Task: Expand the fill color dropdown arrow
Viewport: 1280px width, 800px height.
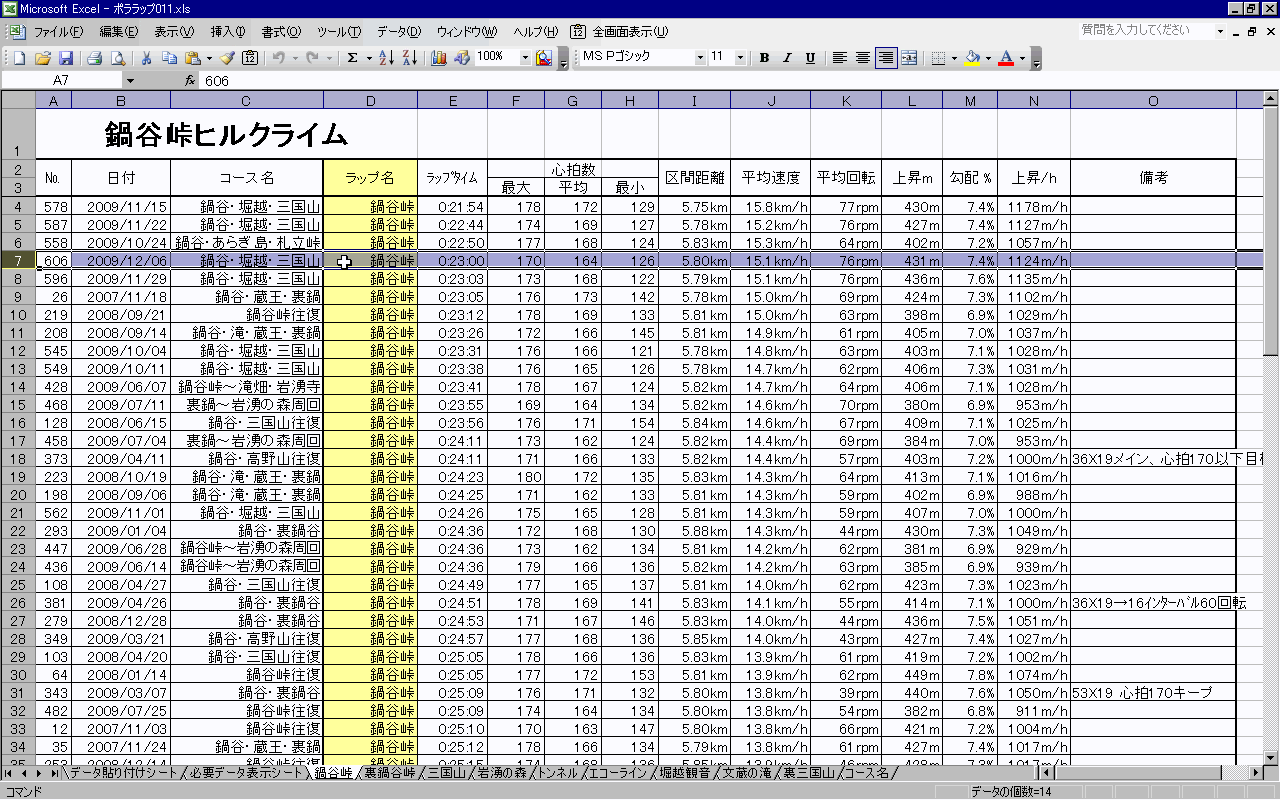Action: (988, 58)
